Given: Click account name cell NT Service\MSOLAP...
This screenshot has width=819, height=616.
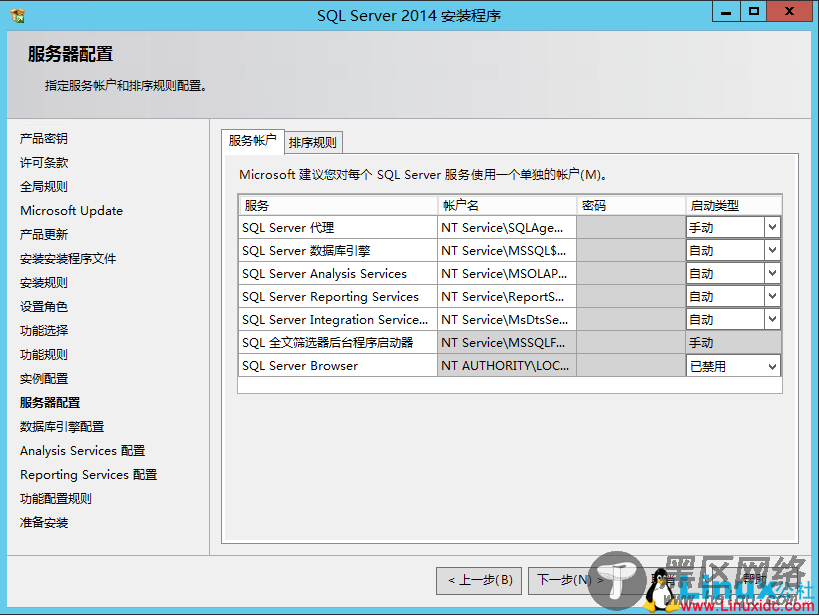Looking at the screenshot, I should (507, 273).
